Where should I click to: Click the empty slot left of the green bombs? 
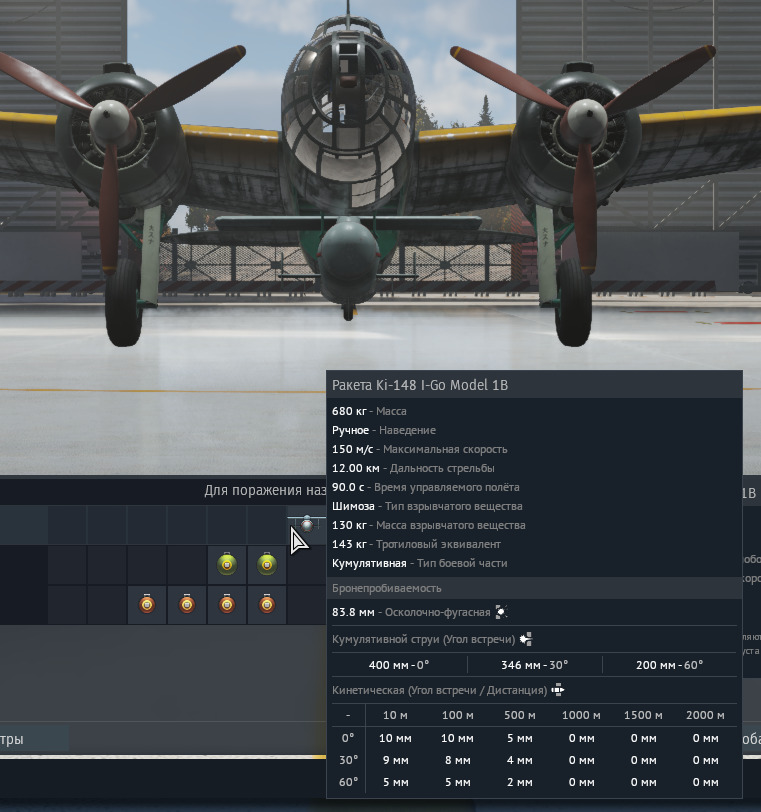187,565
